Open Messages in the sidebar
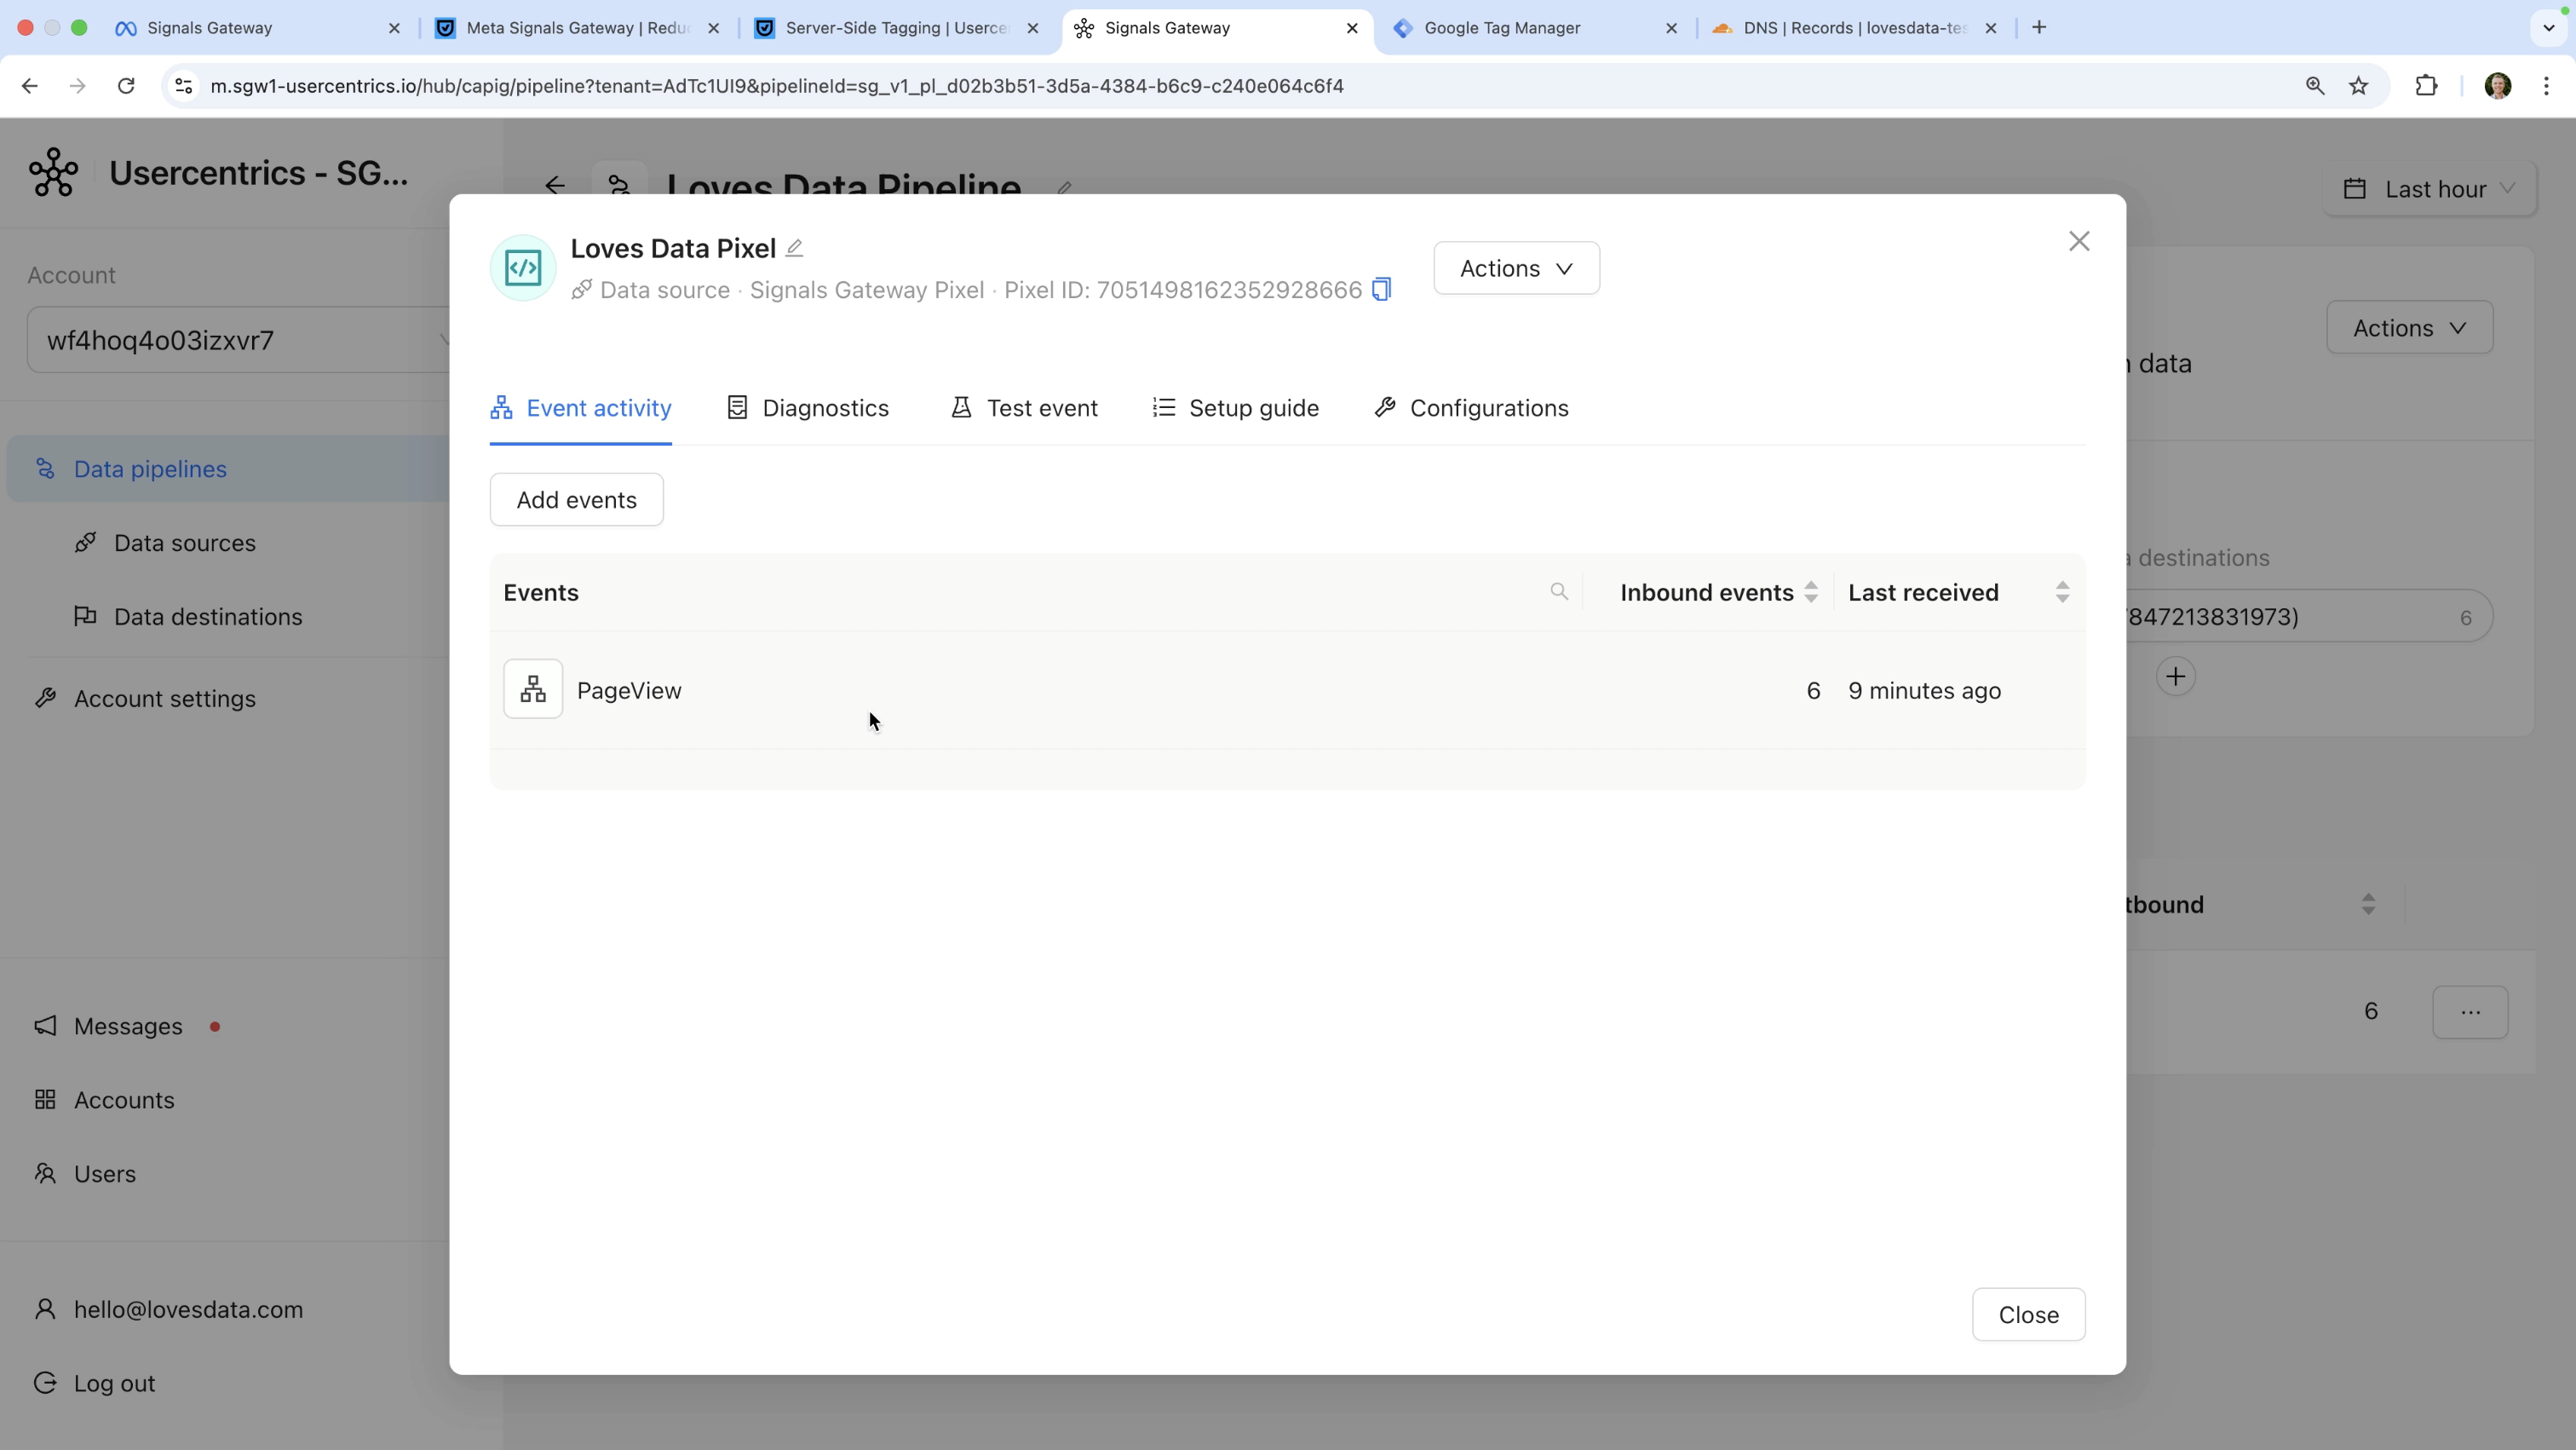2576x1450 pixels. pyautogui.click(x=127, y=1027)
